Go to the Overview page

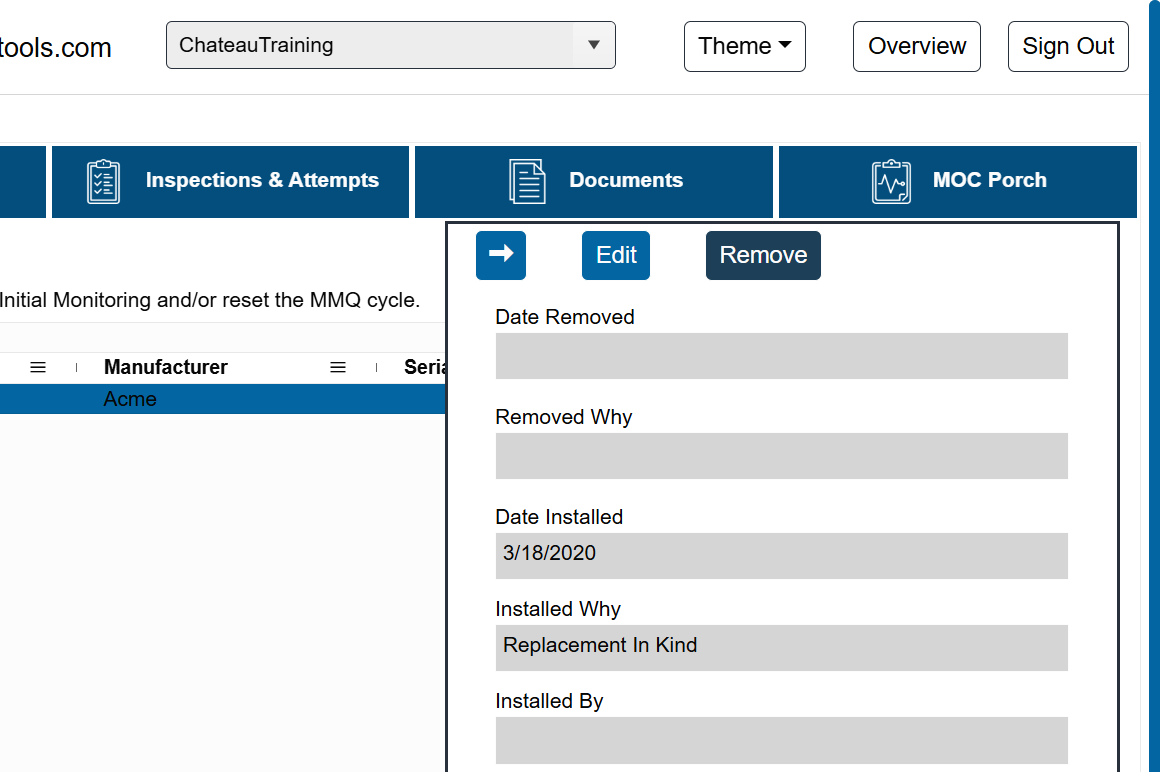[917, 46]
